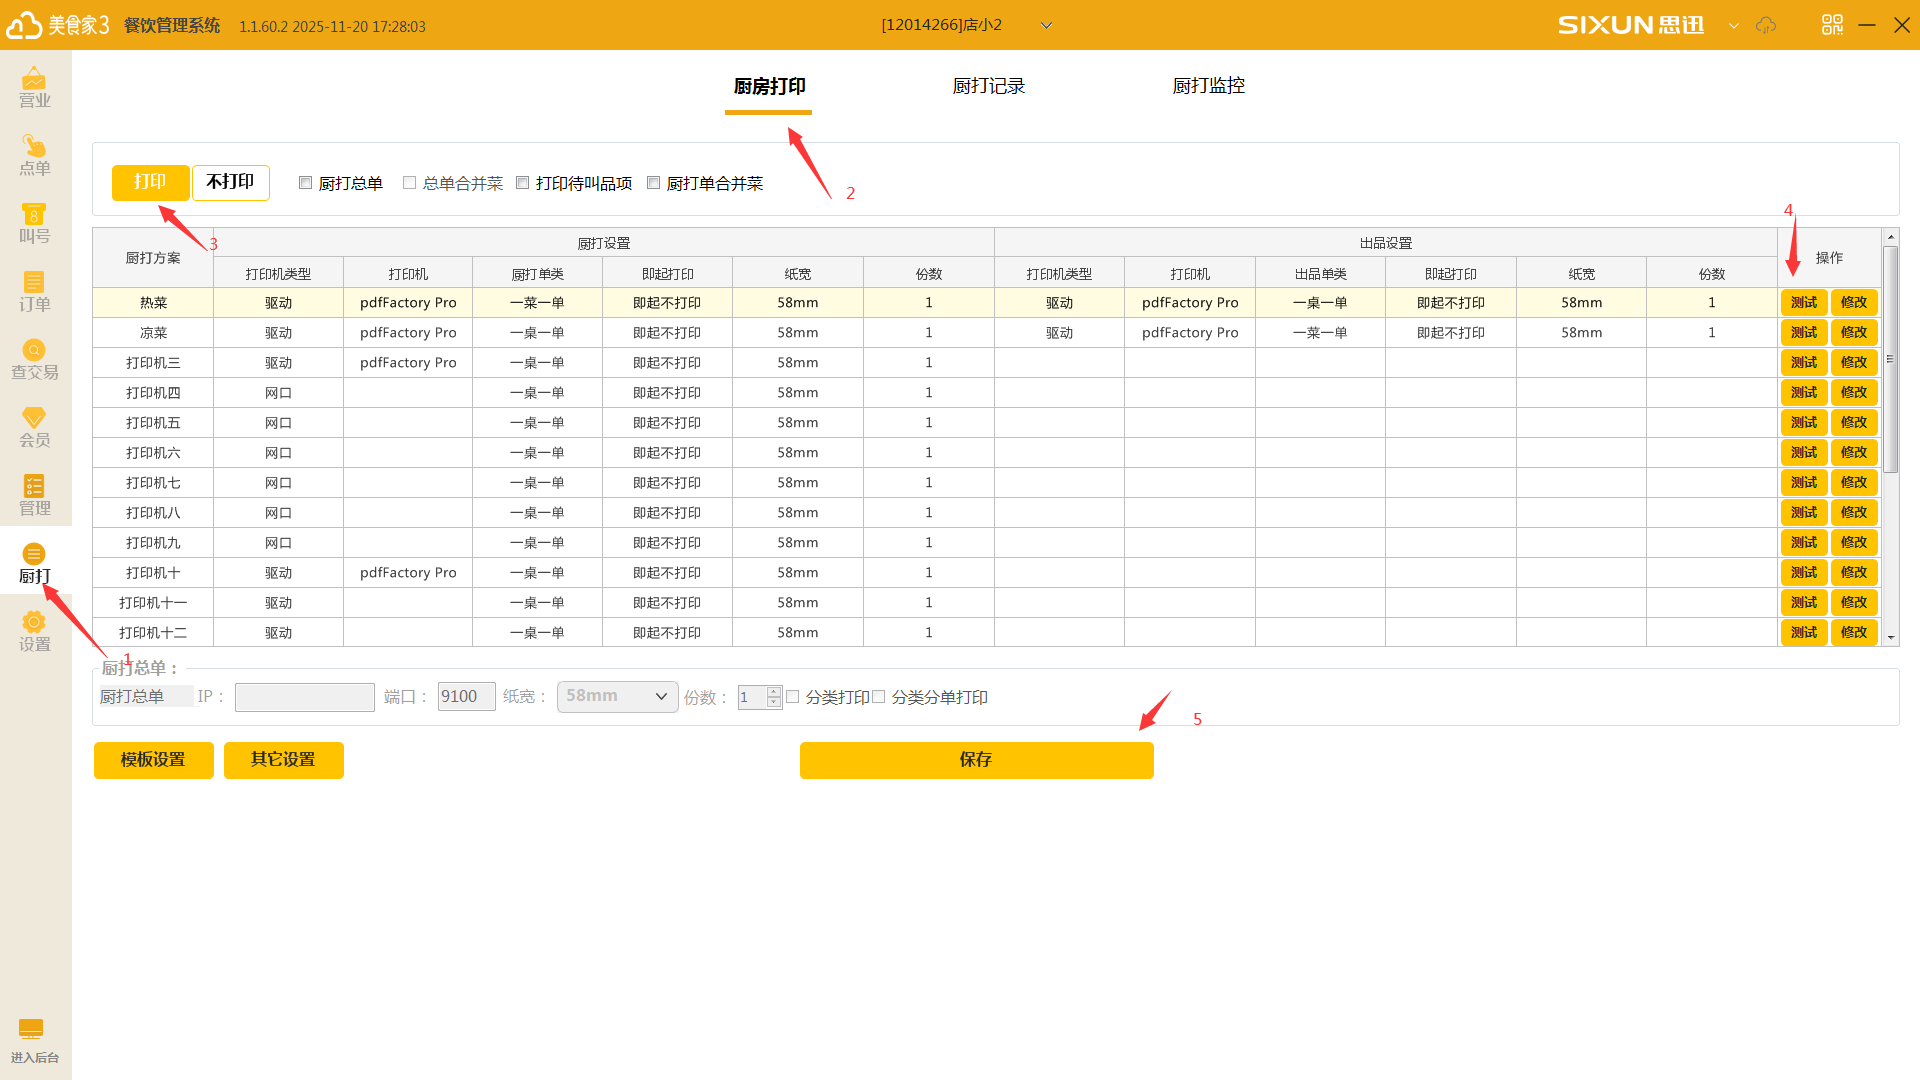Screen dimensions: 1920x1080
Task: Switch to the 厨打监控 tab
Action: pyautogui.click(x=1208, y=86)
